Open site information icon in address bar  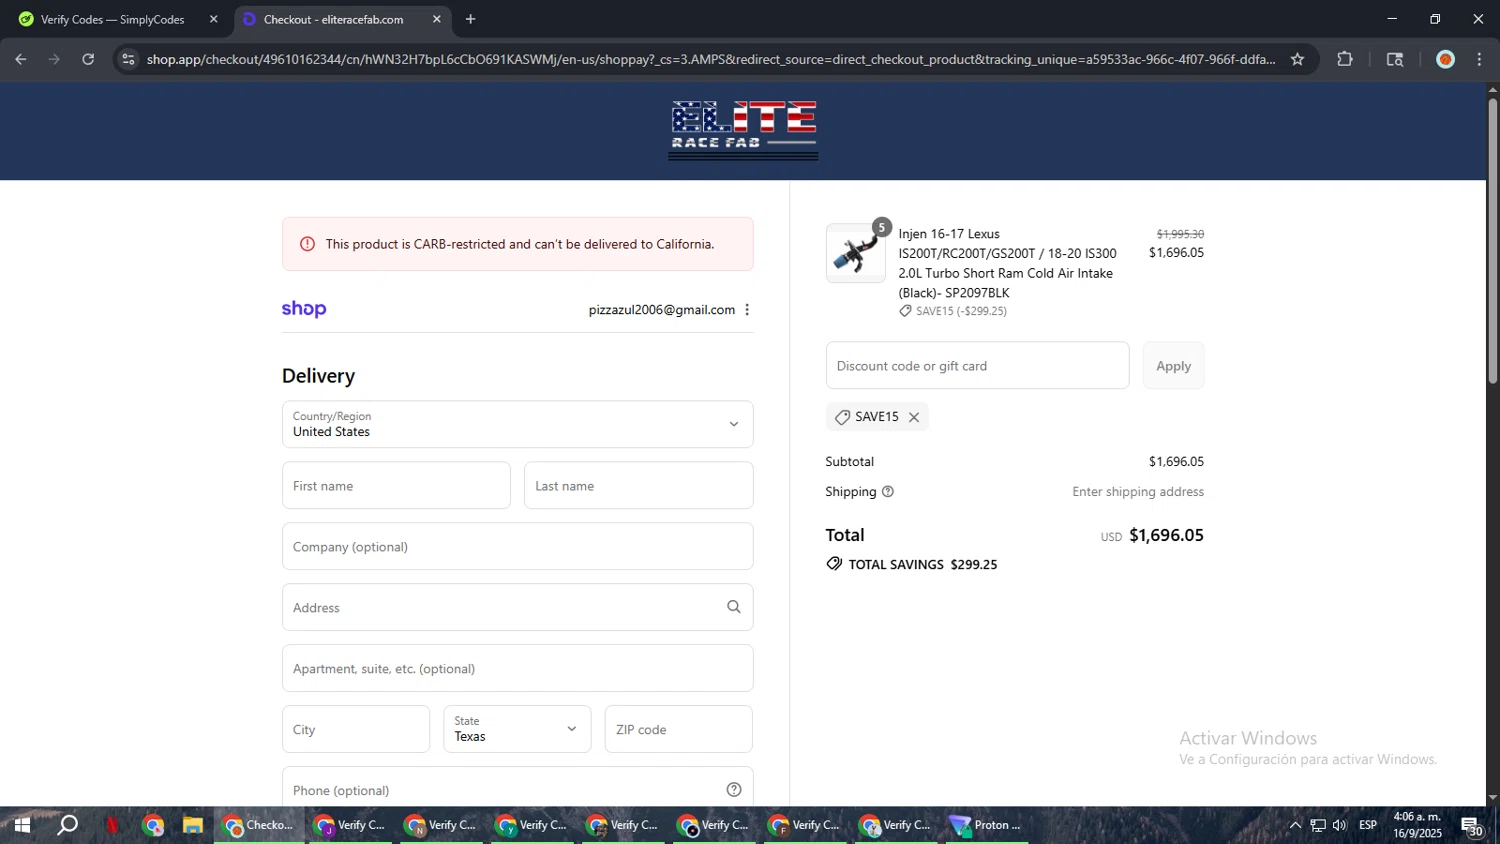(x=128, y=59)
